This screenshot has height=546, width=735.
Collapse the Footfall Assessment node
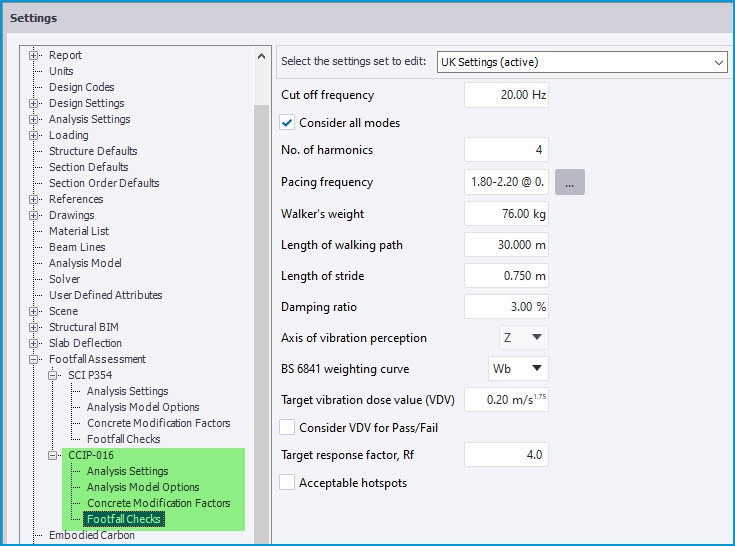[34, 359]
